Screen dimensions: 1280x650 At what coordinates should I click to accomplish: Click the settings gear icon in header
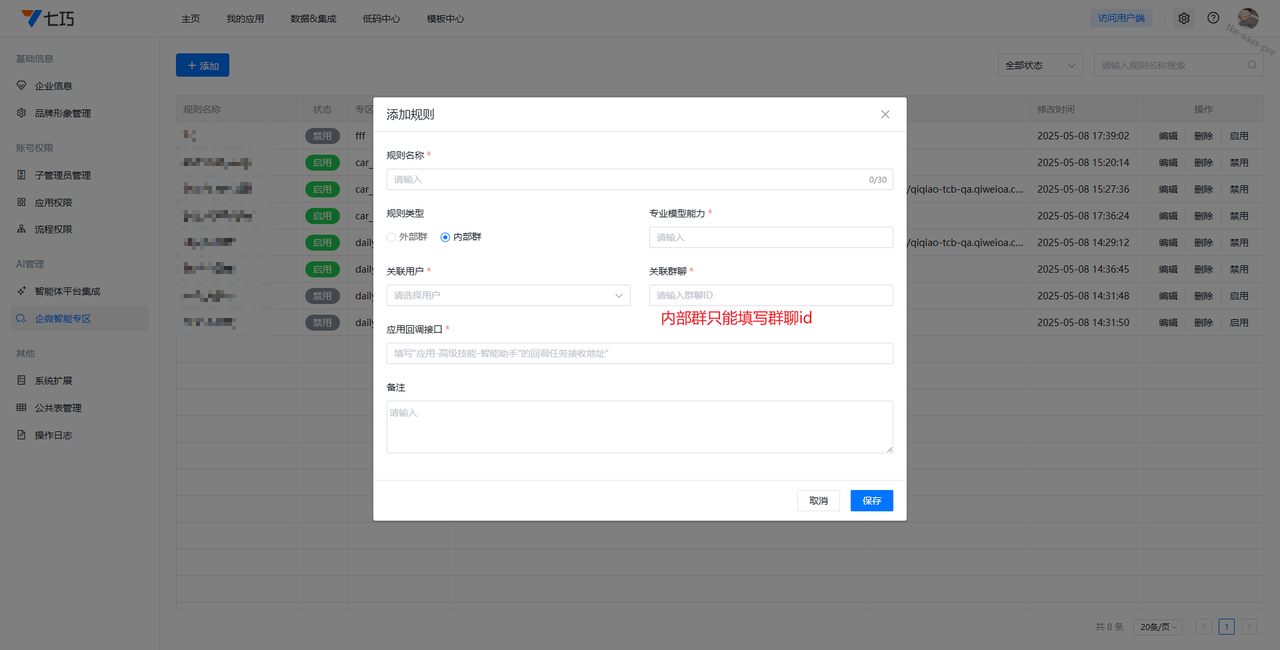coord(1184,18)
